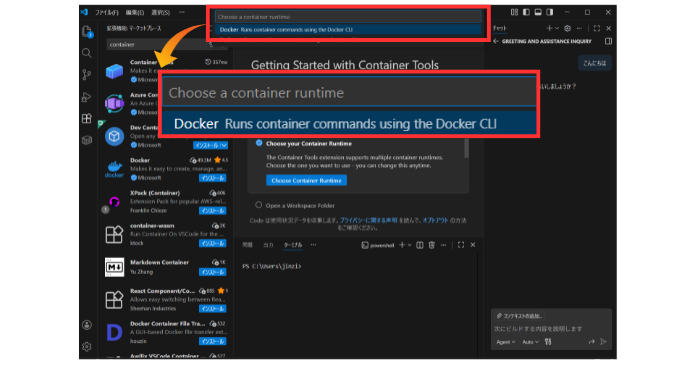The width and height of the screenshot is (698, 365).
Task: Focus the chat message input field
Action: point(551,328)
